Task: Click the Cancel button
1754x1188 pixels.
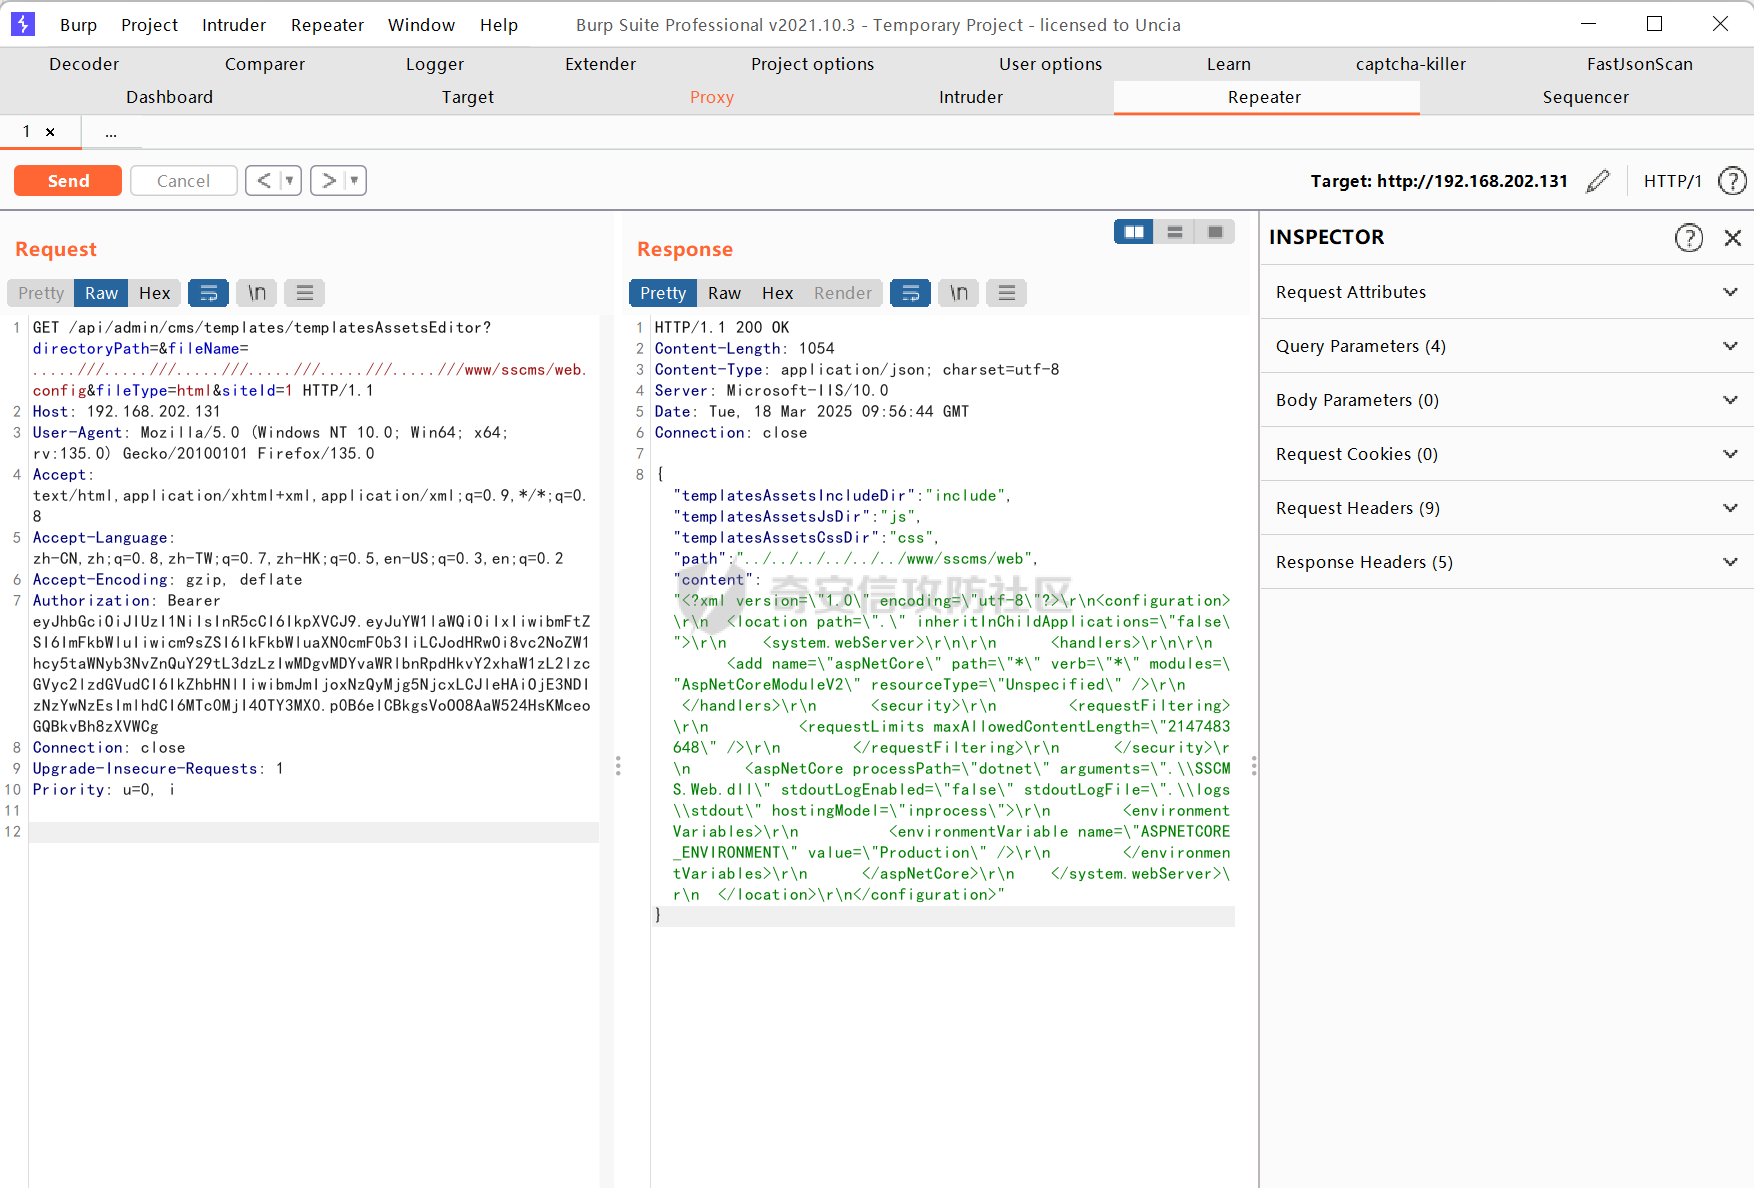Action: click(x=184, y=181)
